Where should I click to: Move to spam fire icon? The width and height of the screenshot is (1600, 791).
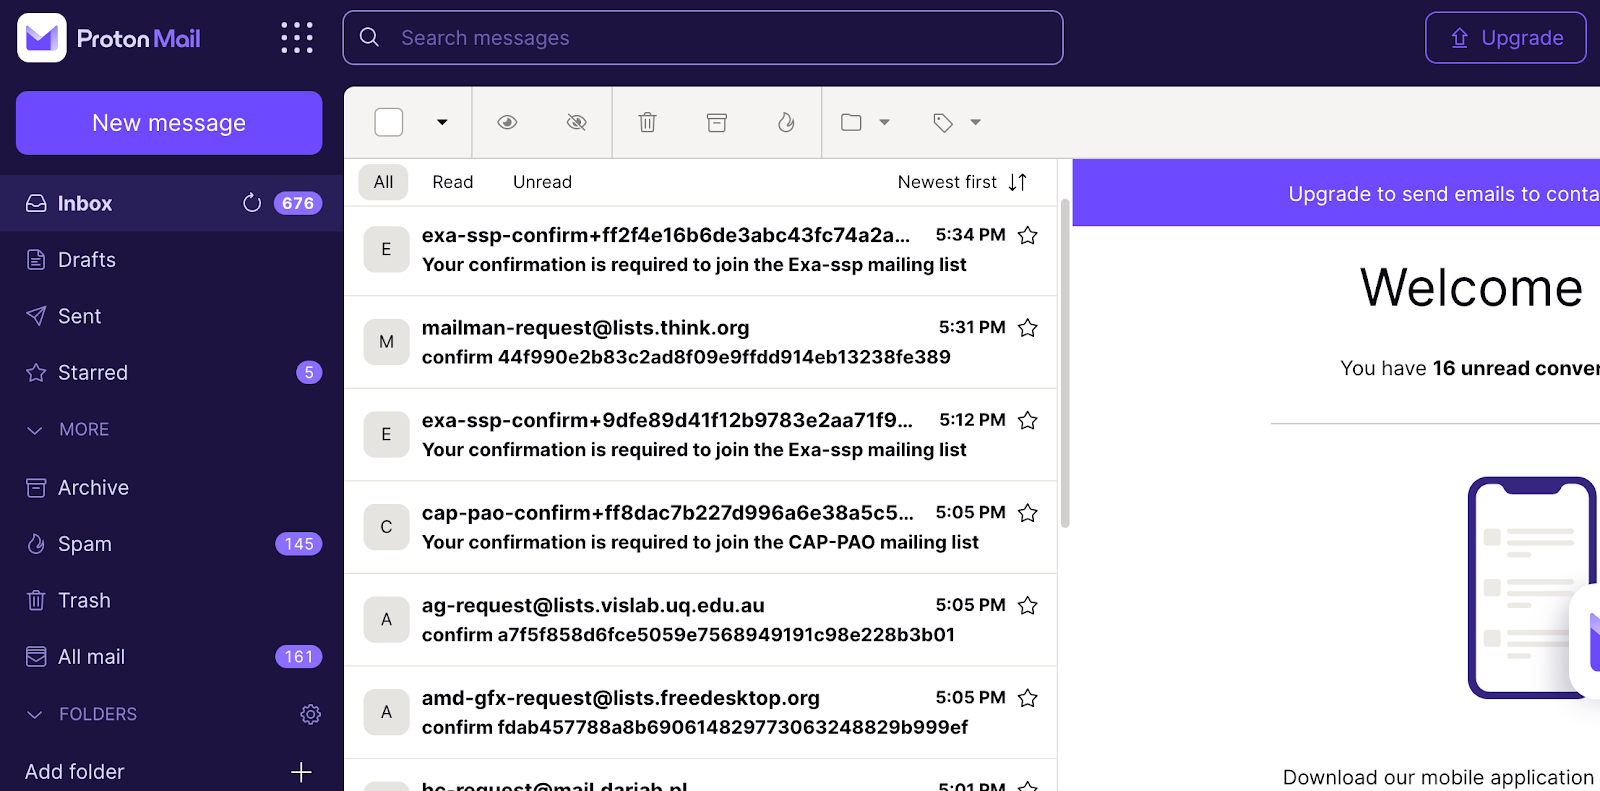point(786,122)
